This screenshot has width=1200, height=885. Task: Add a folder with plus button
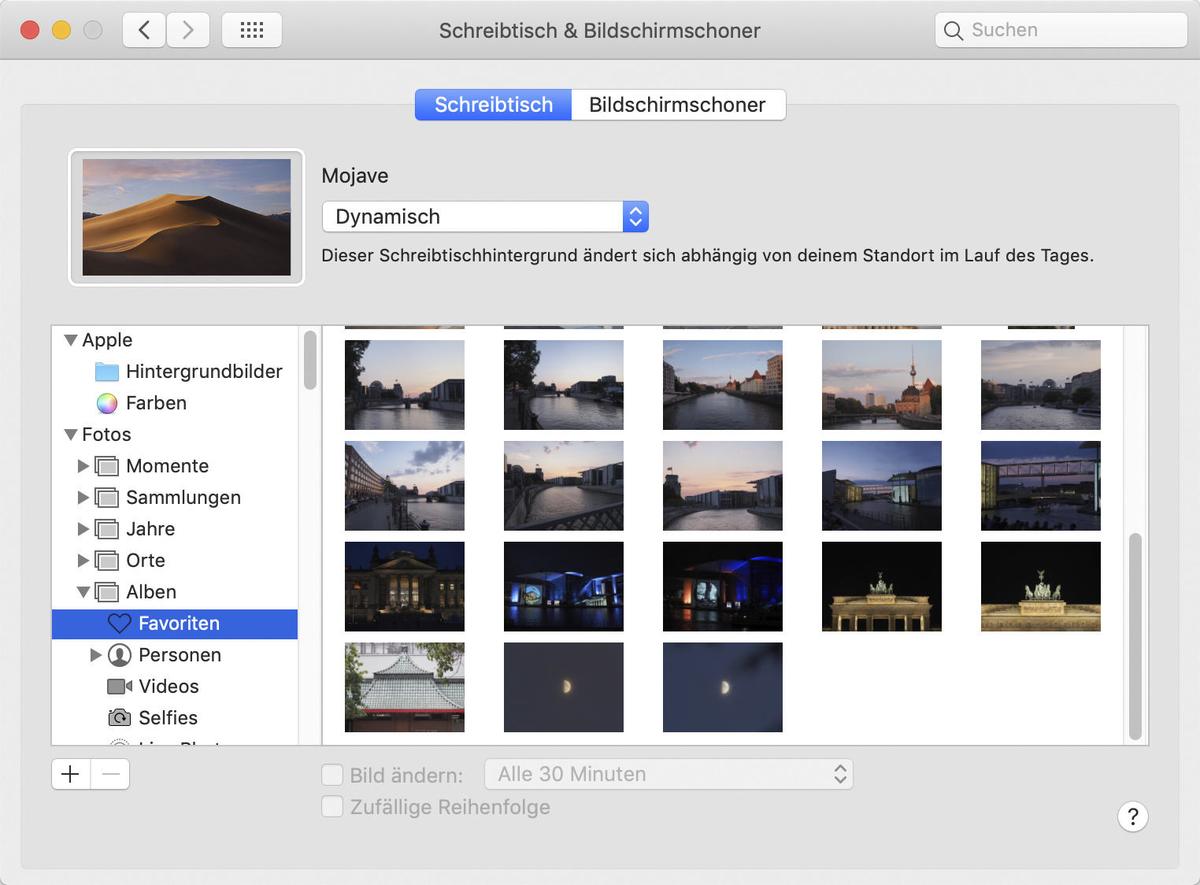point(70,774)
